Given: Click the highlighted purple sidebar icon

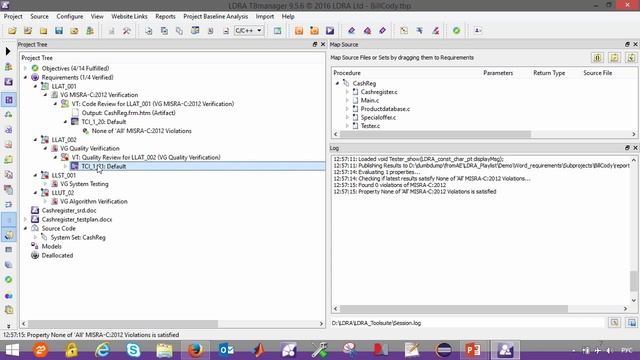Looking at the screenshot, I should pos(9,100).
